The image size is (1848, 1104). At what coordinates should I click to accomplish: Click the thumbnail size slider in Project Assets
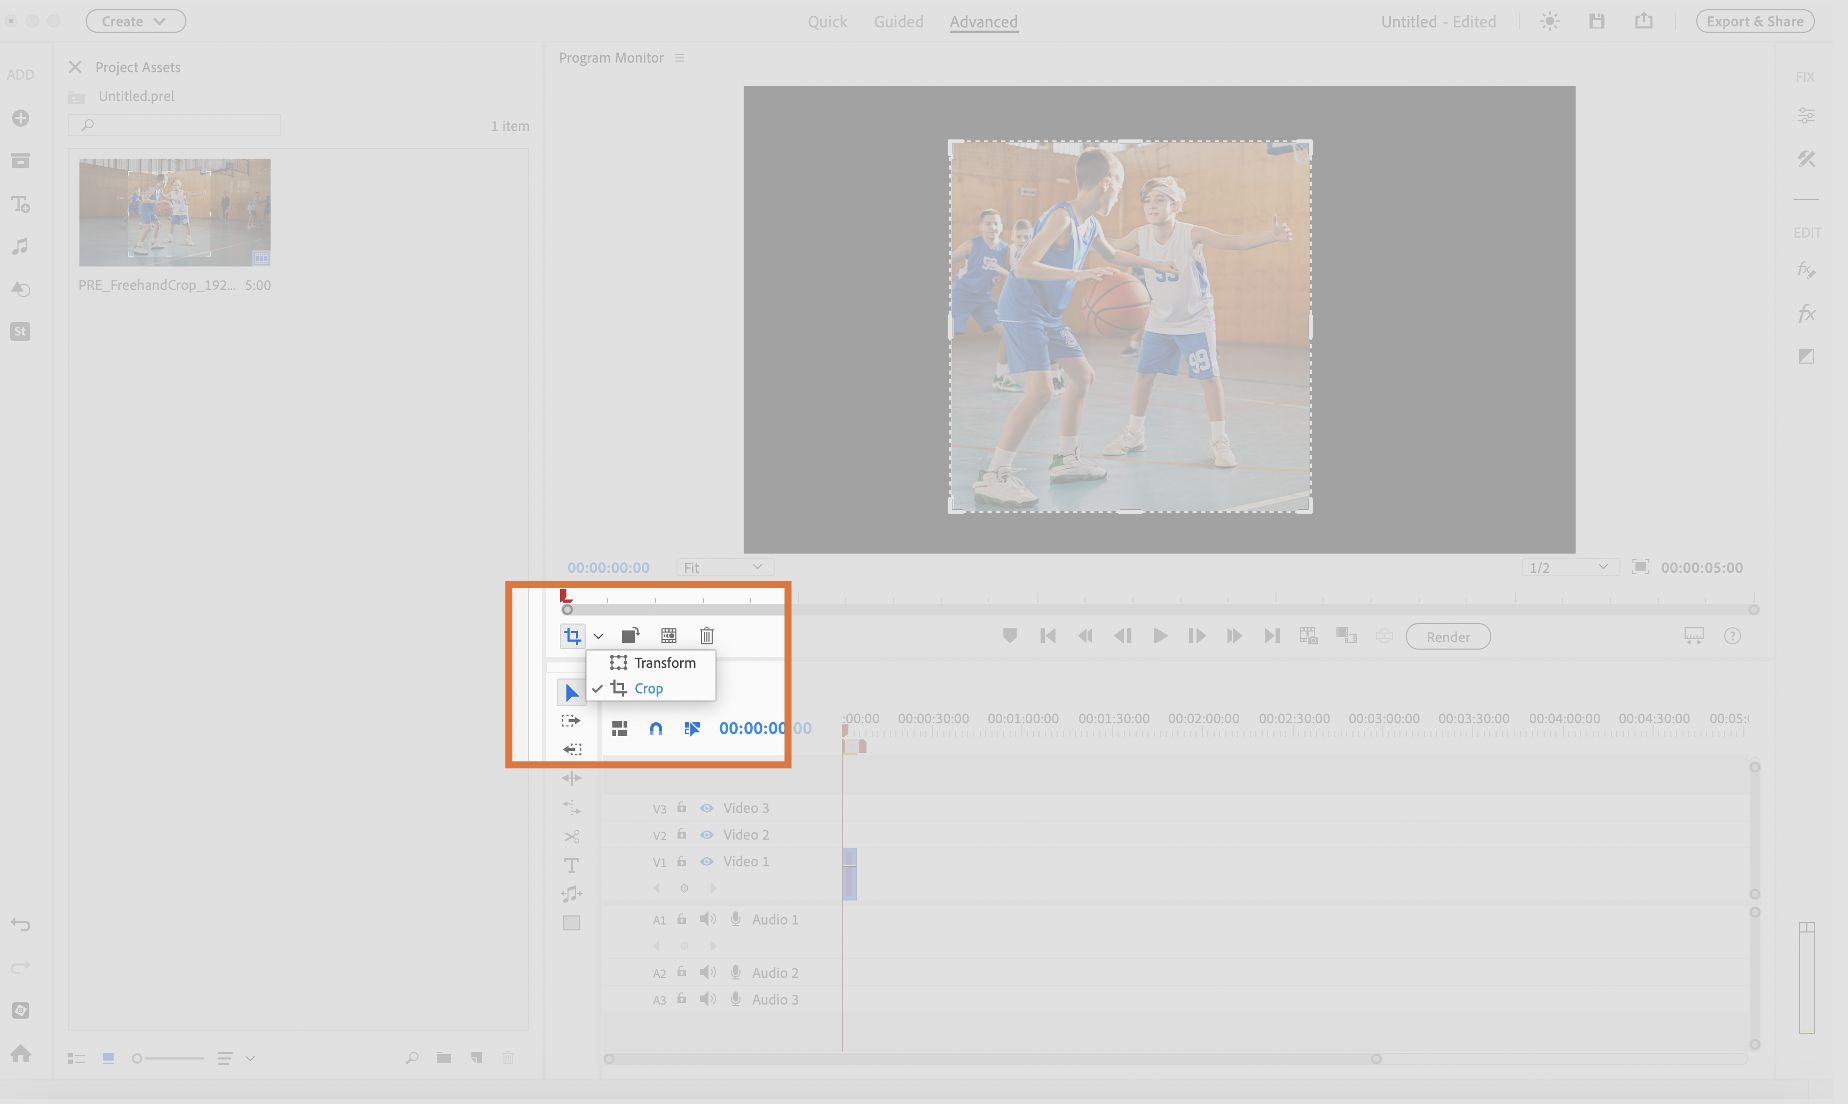pyautogui.click(x=168, y=1058)
